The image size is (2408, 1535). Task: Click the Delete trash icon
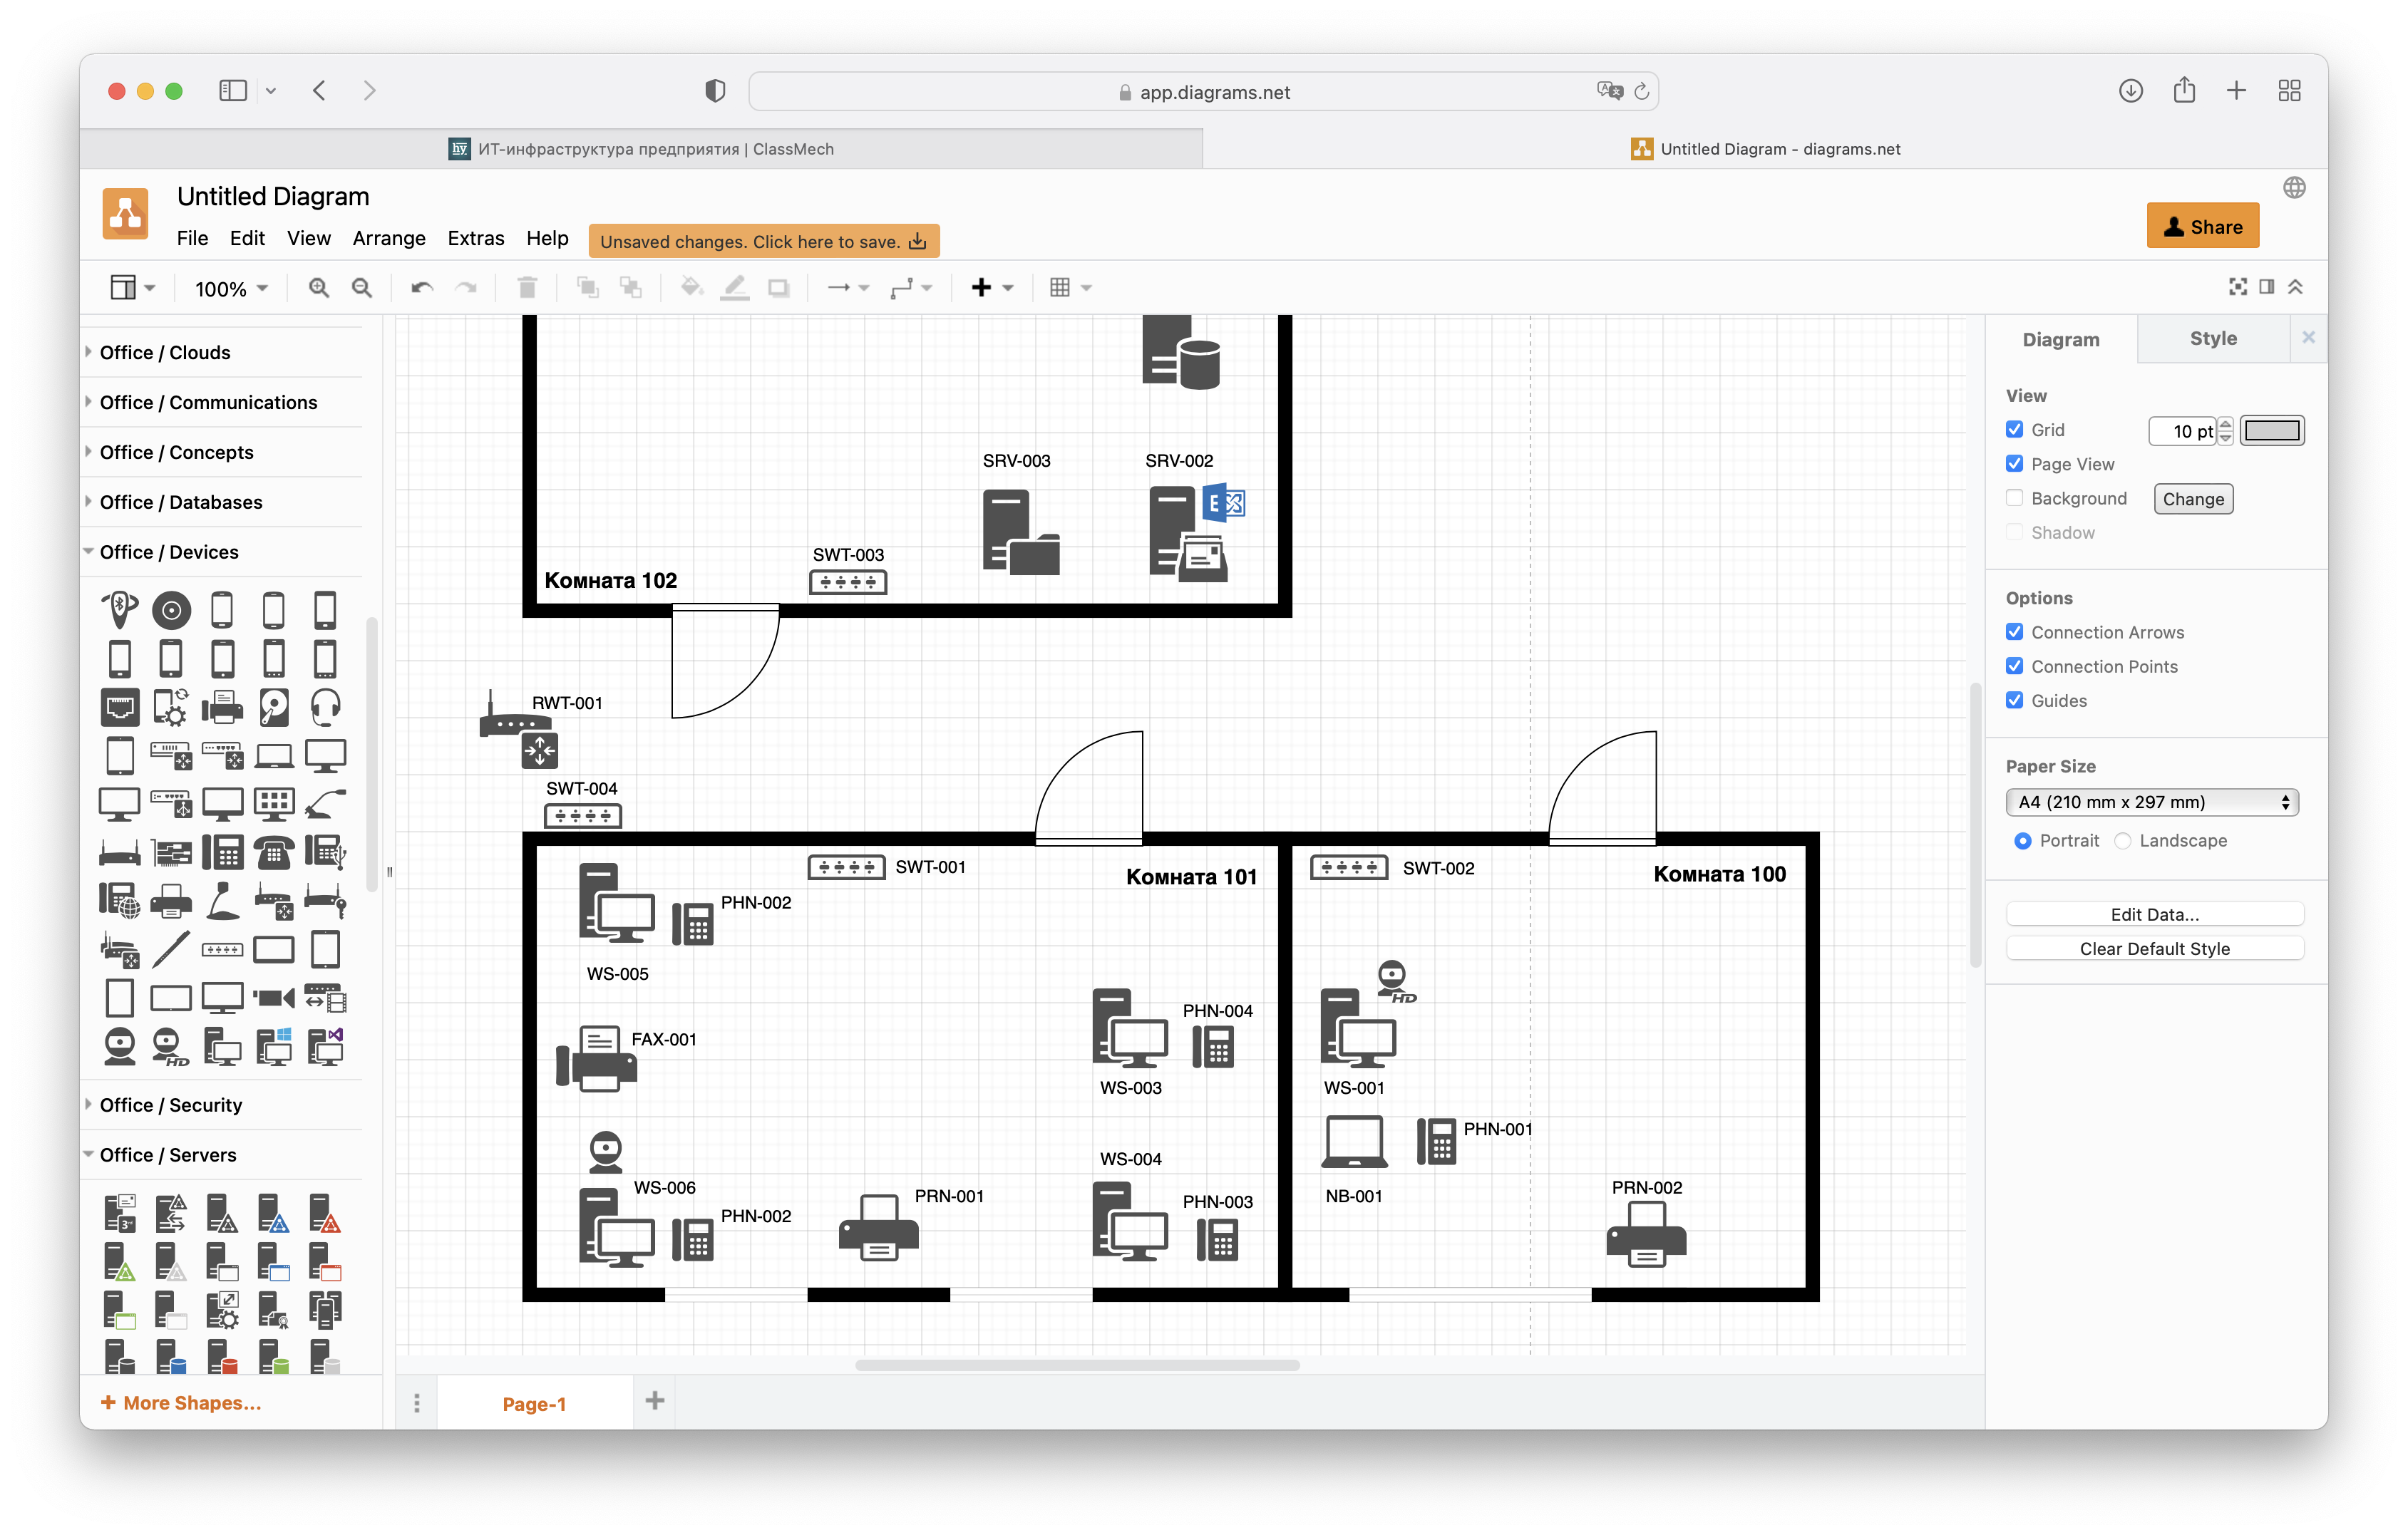(x=527, y=288)
